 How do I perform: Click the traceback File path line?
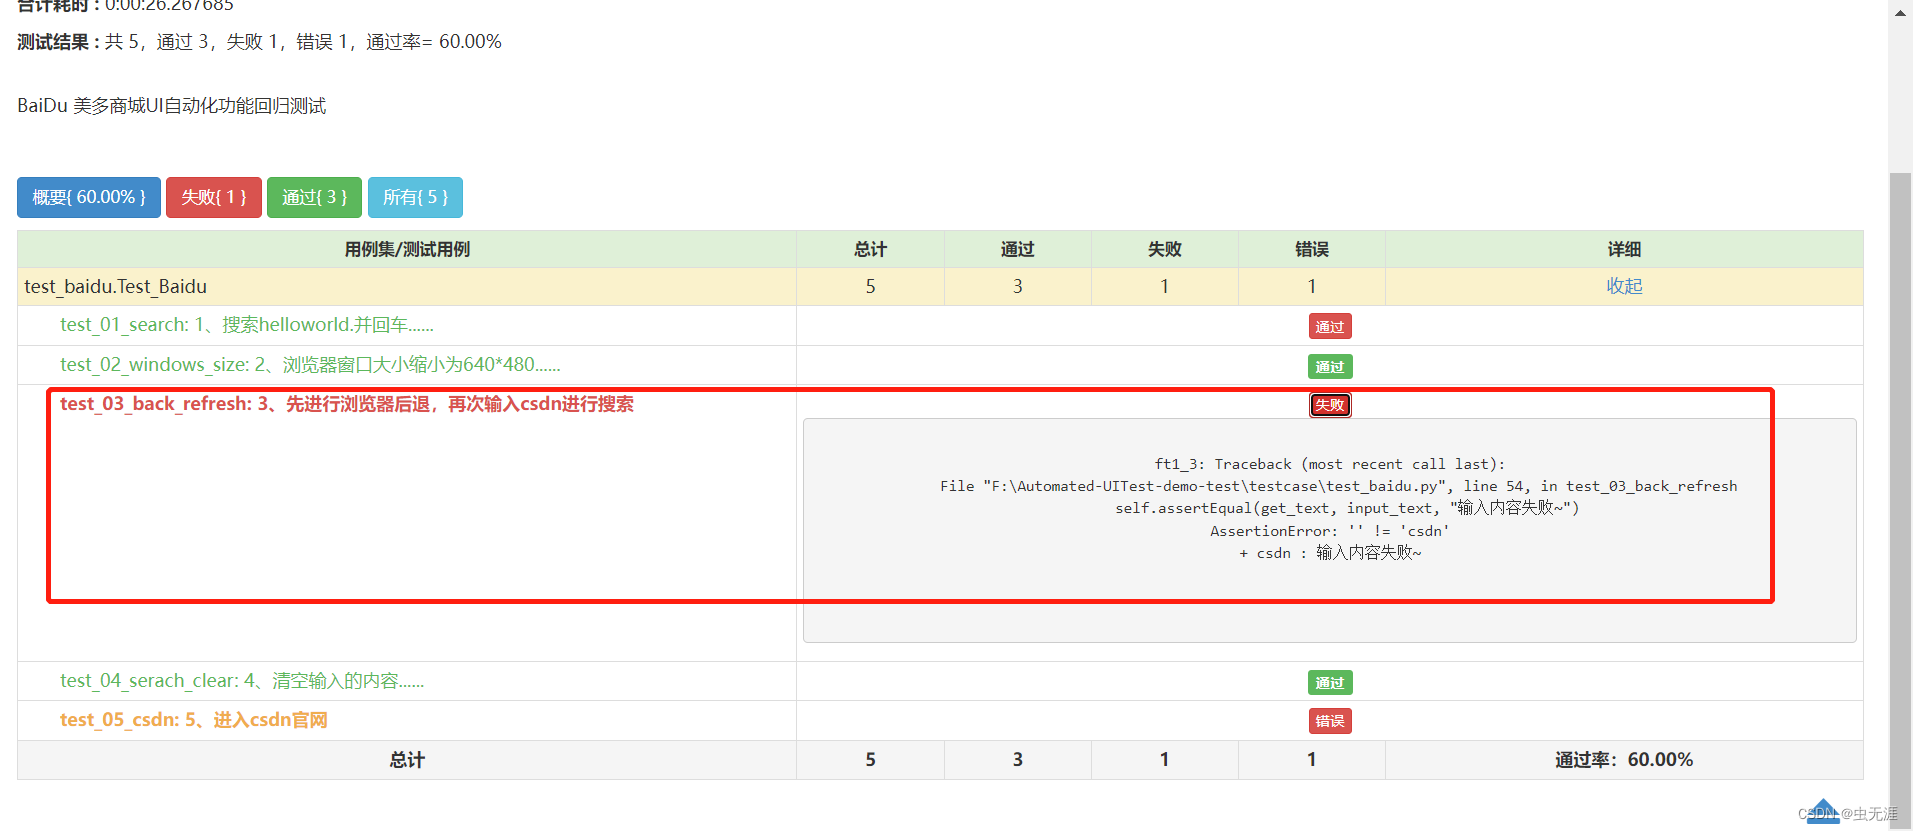[x=1338, y=486]
